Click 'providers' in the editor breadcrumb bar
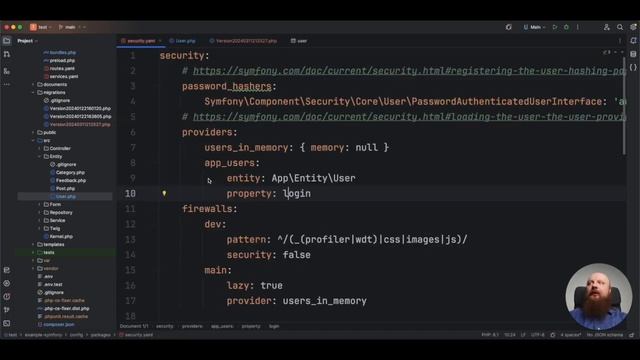This screenshot has height=360, width=640. (x=192, y=326)
